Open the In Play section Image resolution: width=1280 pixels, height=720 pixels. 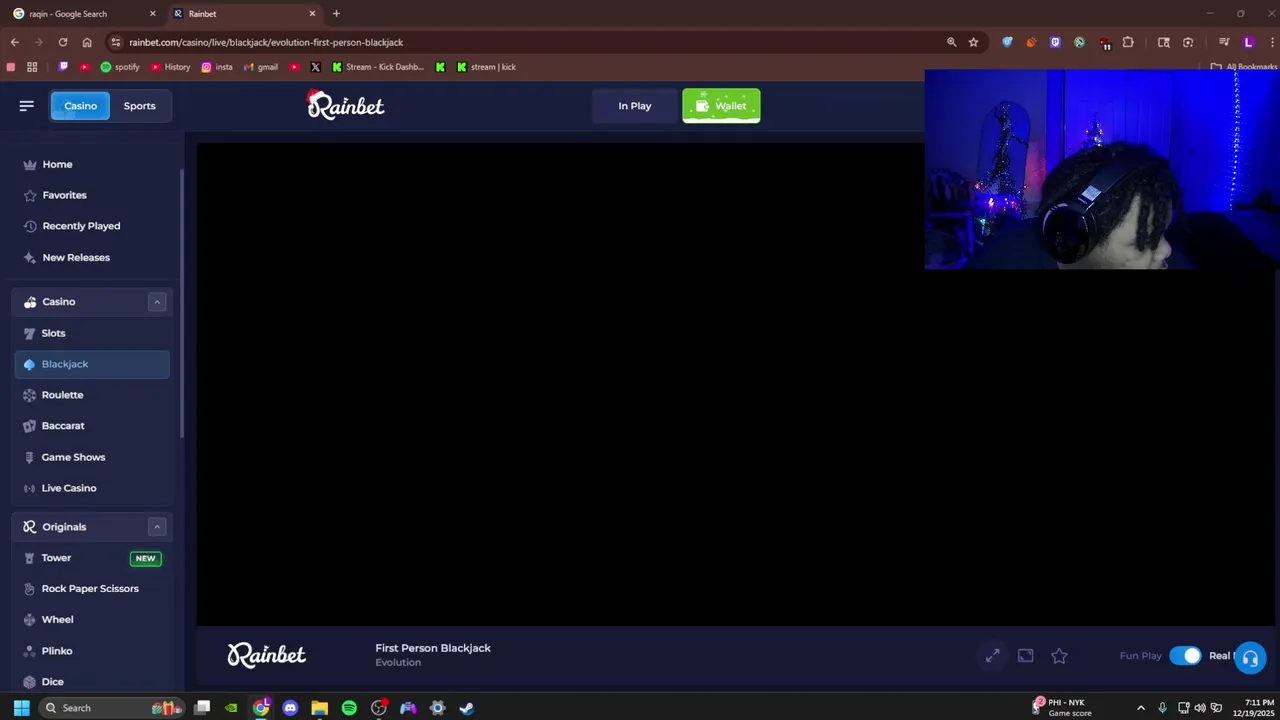634,106
